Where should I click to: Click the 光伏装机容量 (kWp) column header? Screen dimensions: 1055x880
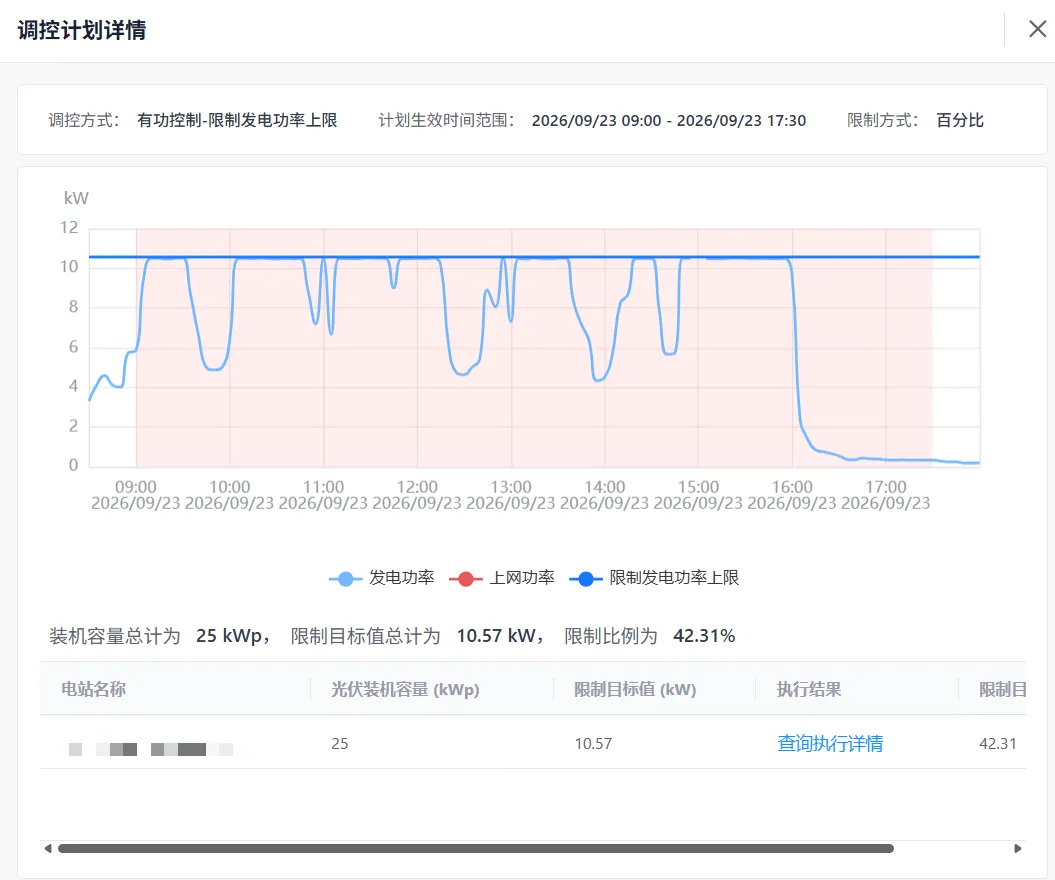coord(405,689)
